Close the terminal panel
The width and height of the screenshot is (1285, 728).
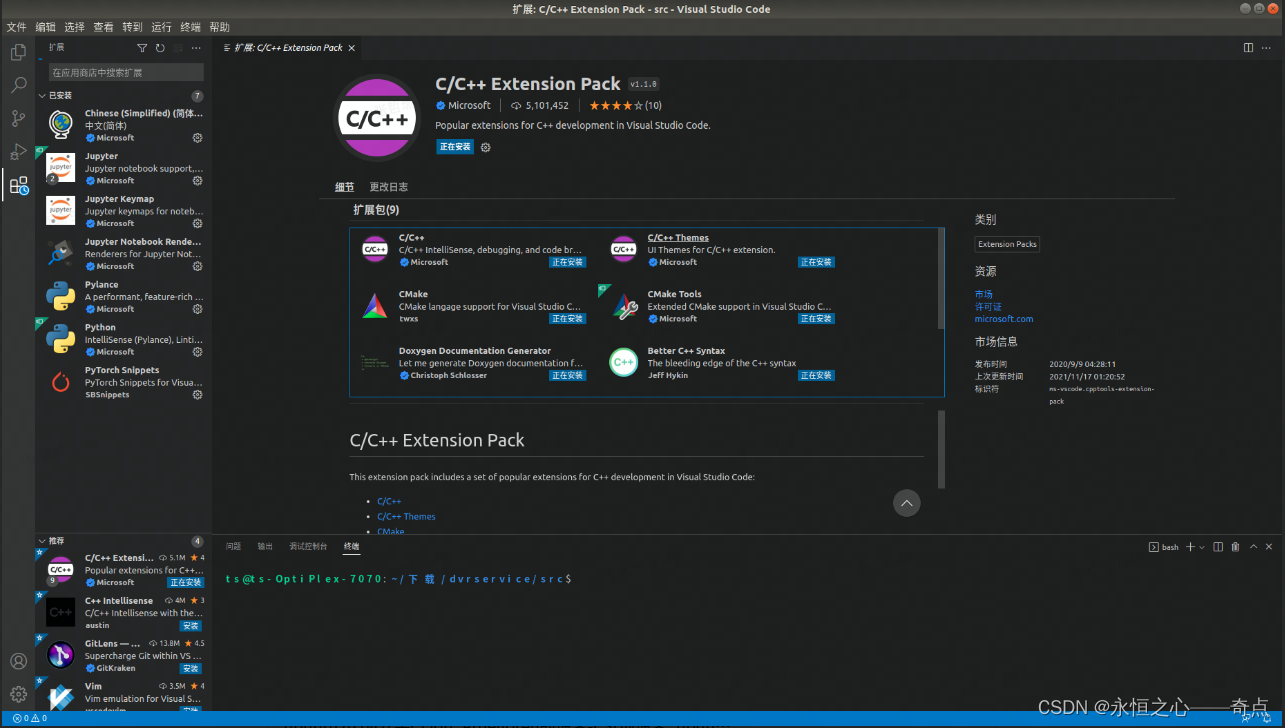1270,547
